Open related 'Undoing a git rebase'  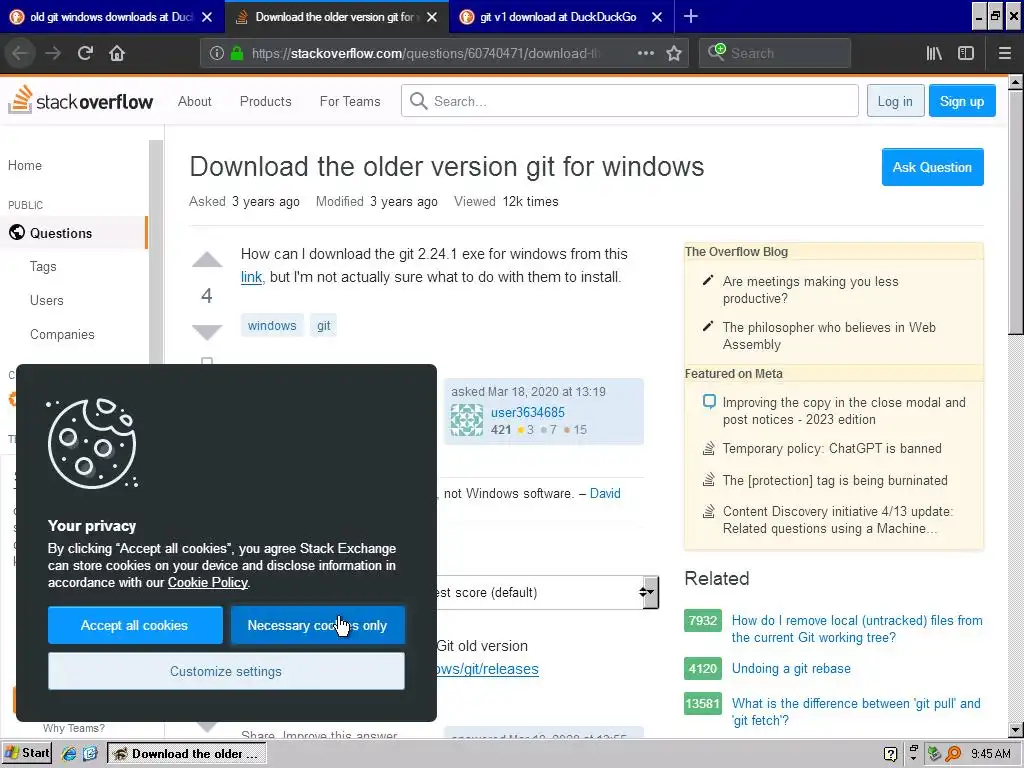tap(791, 668)
